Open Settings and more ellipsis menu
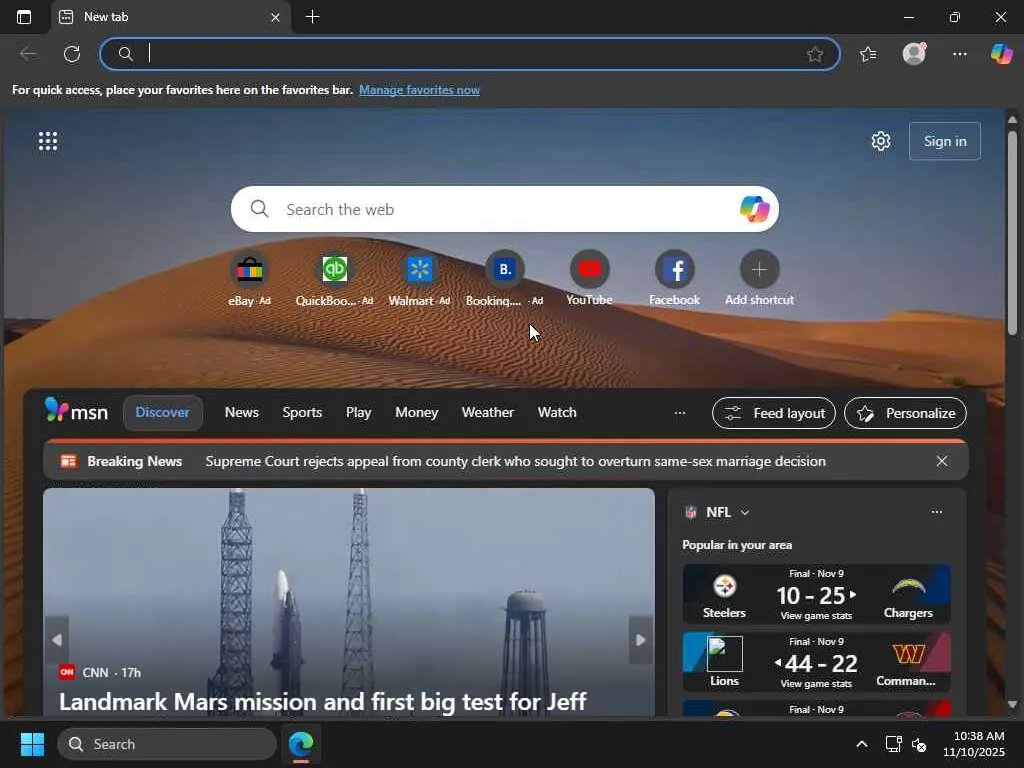The height and width of the screenshot is (768, 1024). coord(959,54)
